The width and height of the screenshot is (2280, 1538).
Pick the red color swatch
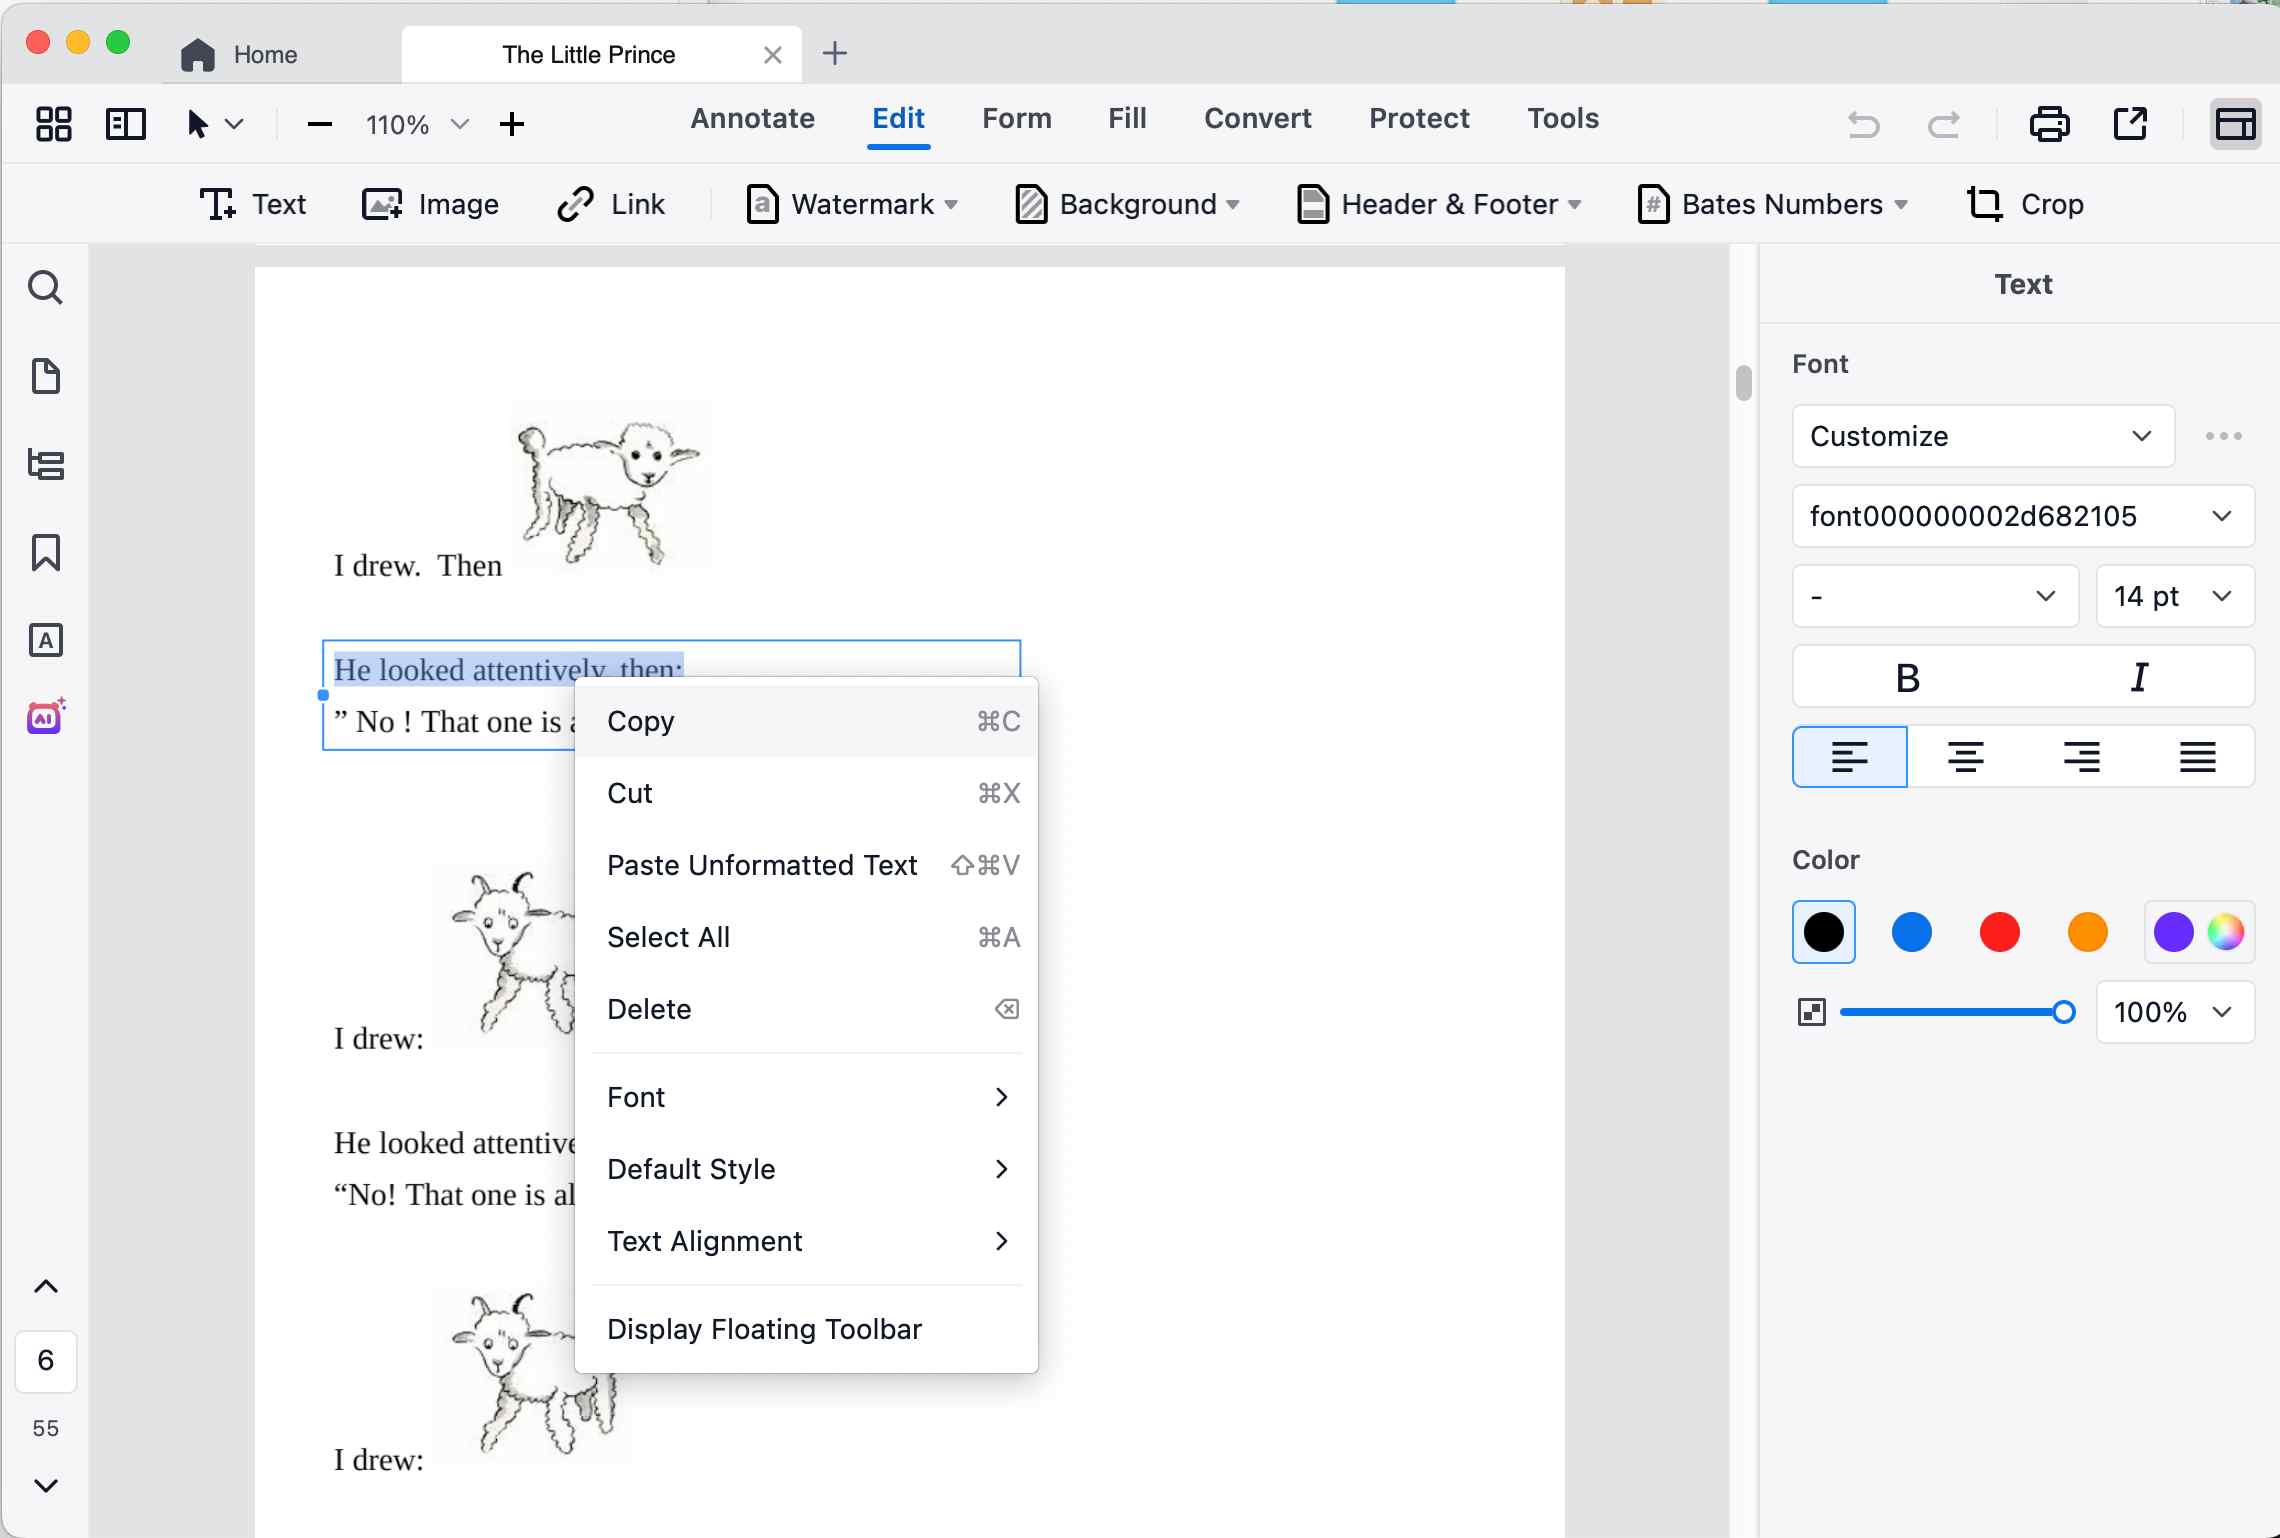click(x=1999, y=932)
